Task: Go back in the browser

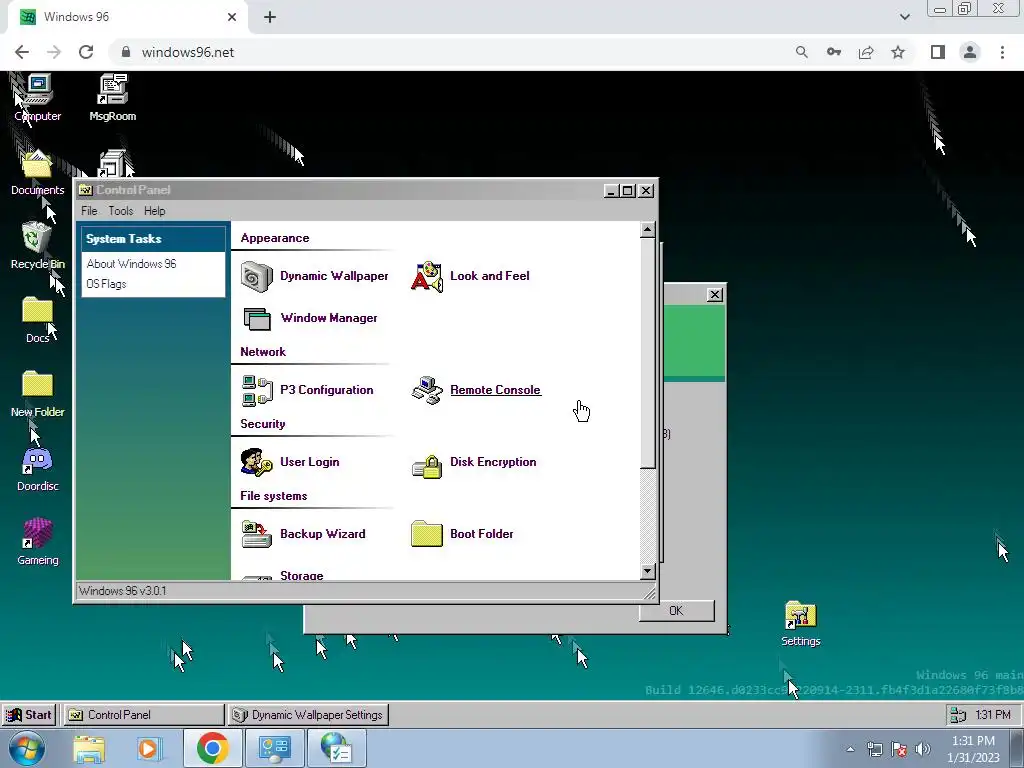Action: tap(22, 52)
